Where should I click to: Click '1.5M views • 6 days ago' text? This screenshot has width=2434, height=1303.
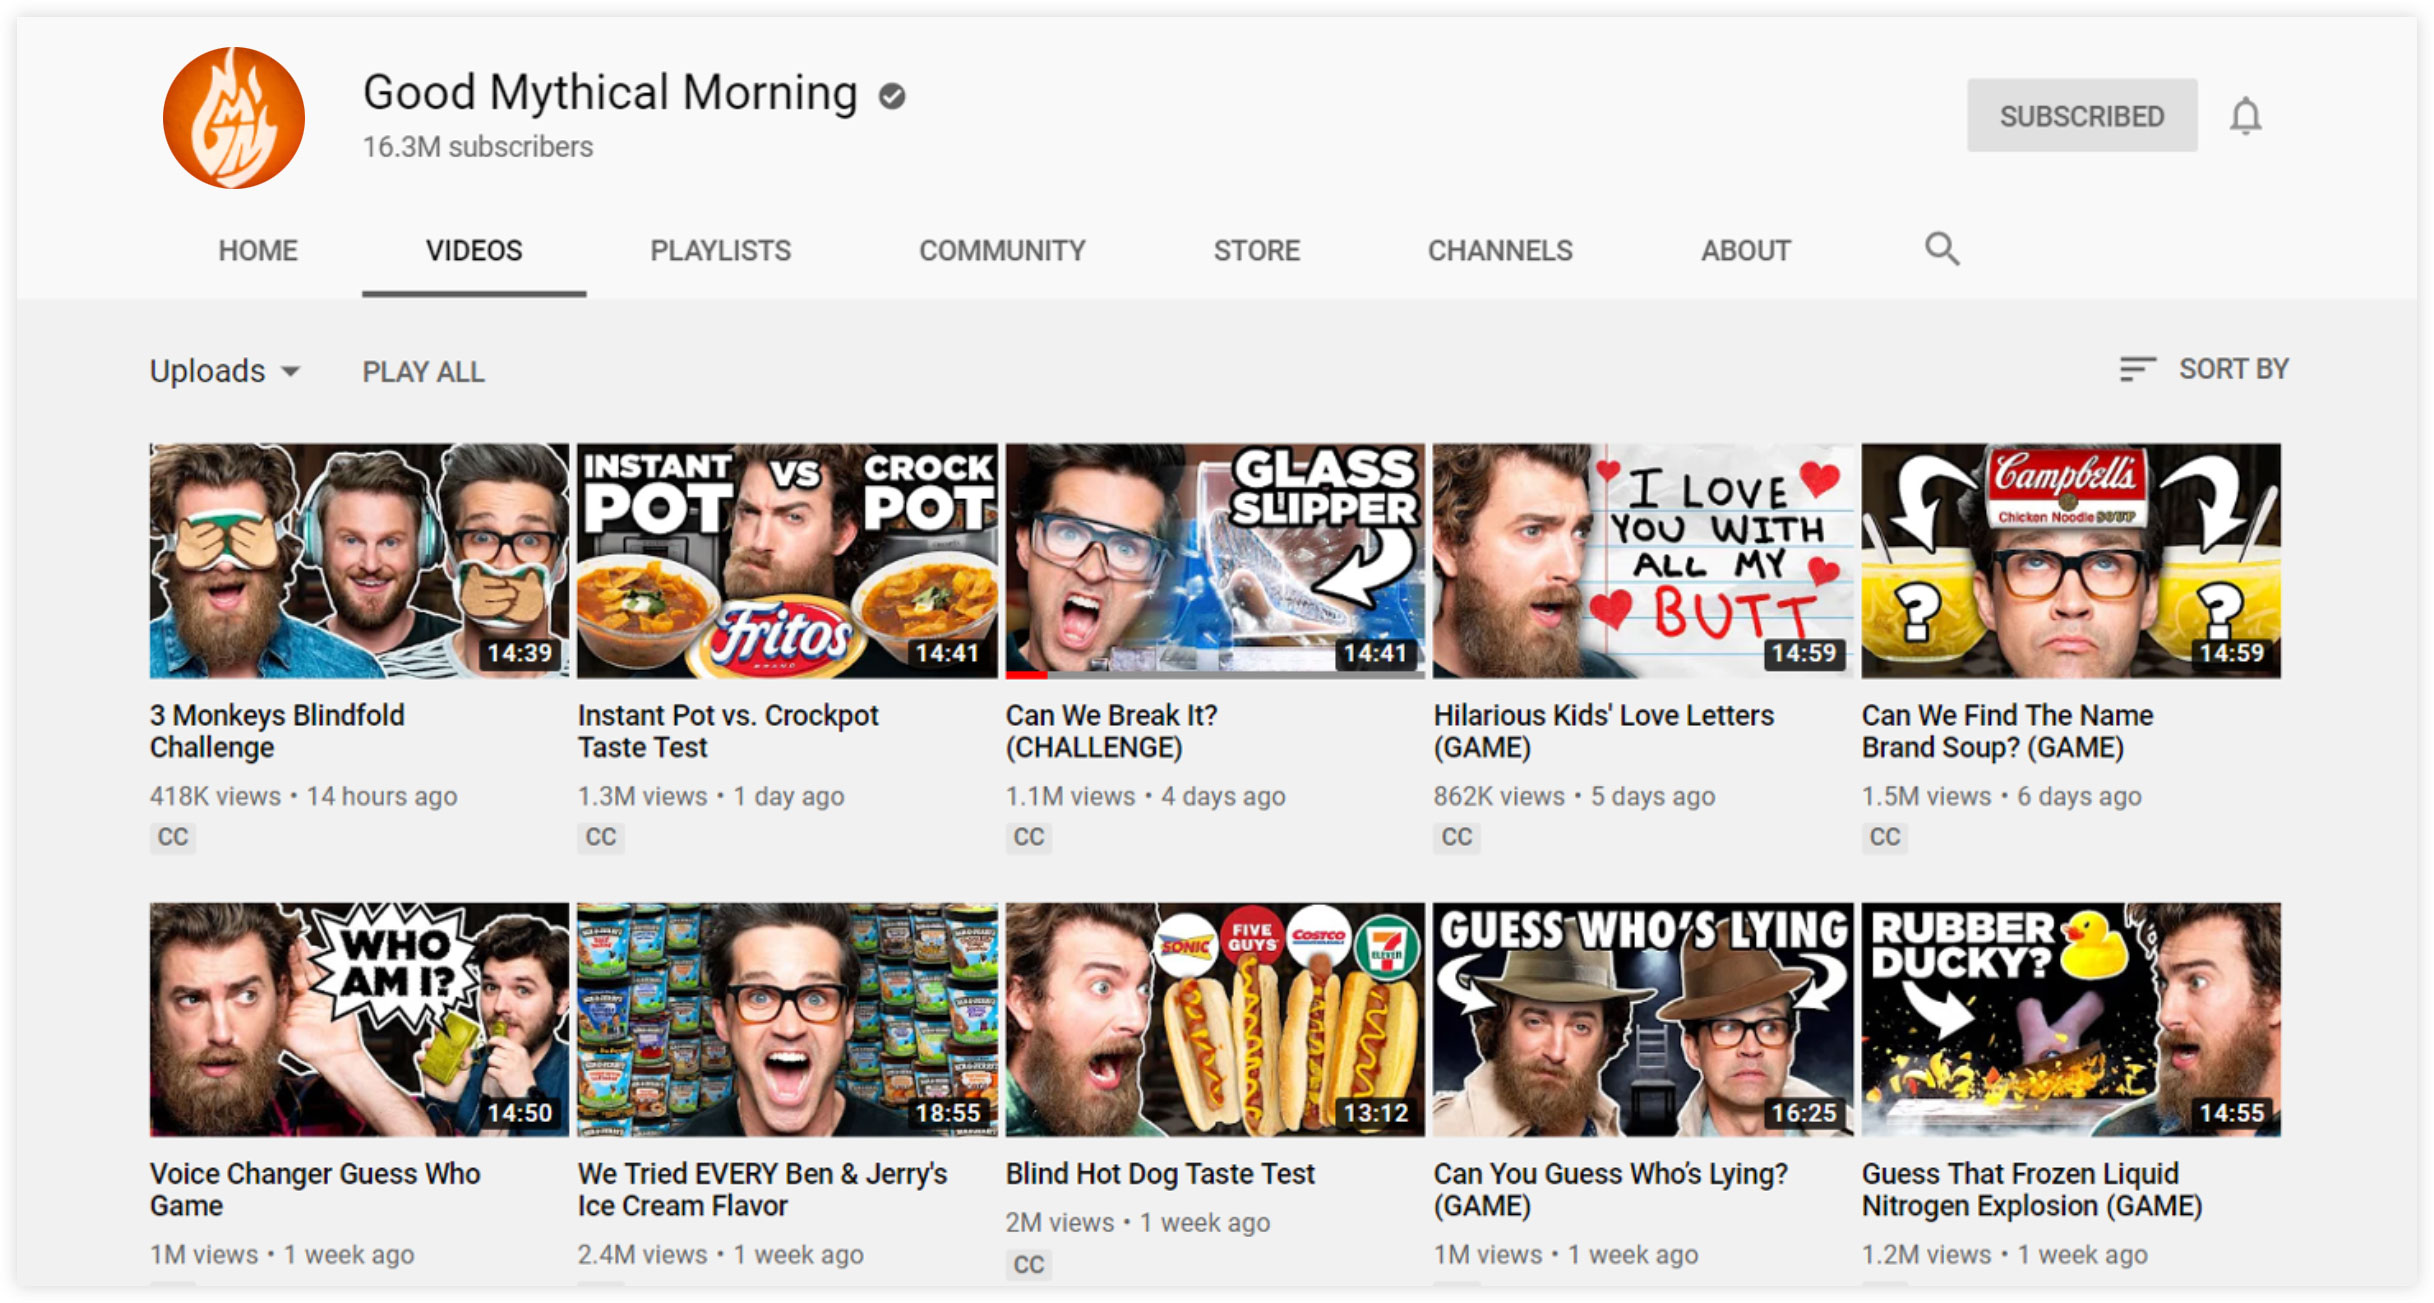tap(2002, 797)
